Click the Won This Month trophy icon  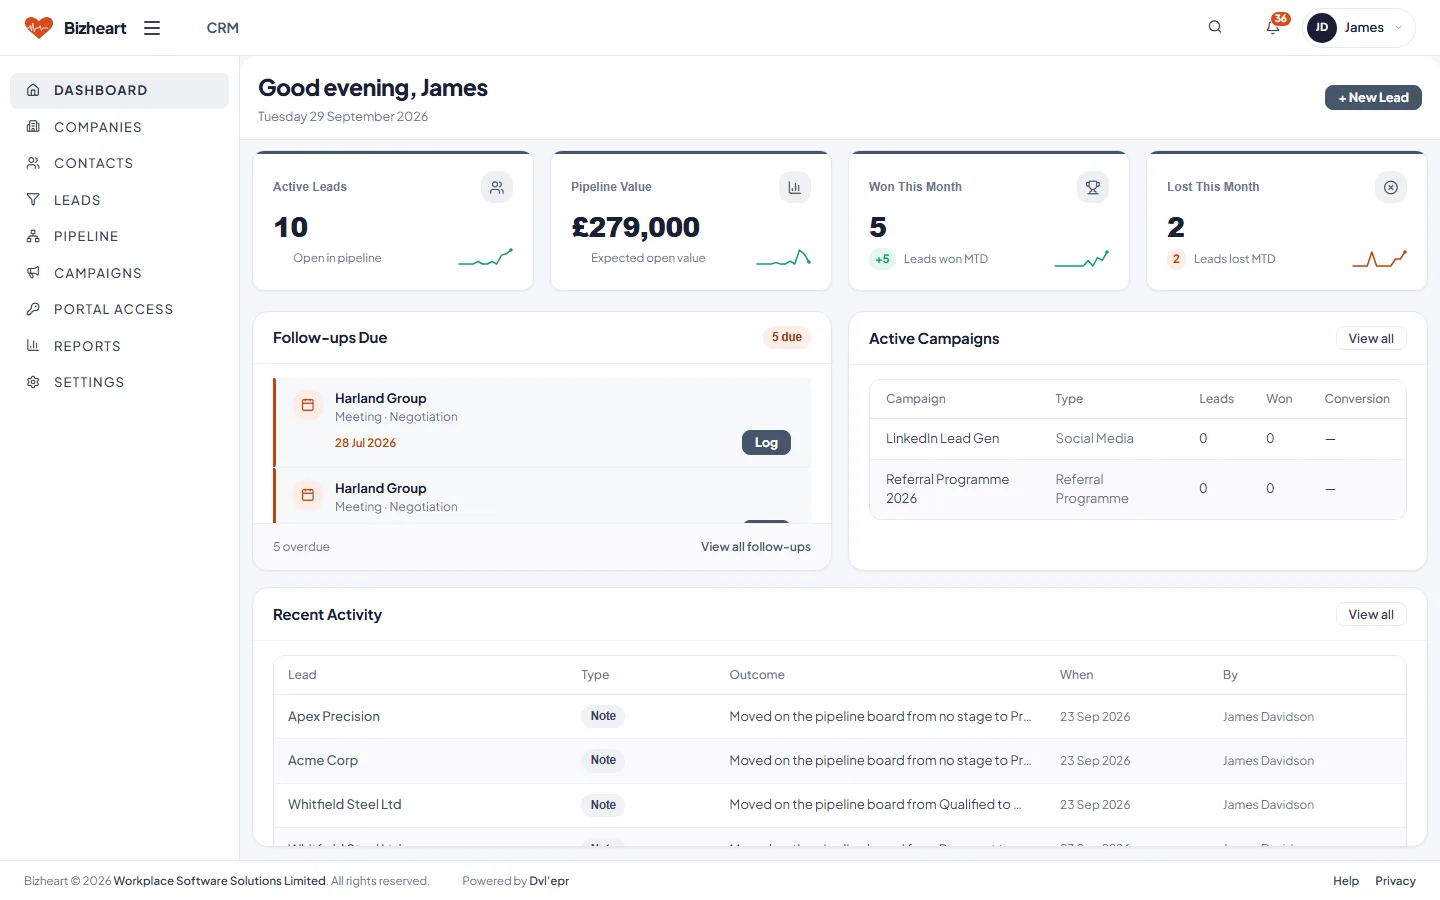(x=1093, y=187)
